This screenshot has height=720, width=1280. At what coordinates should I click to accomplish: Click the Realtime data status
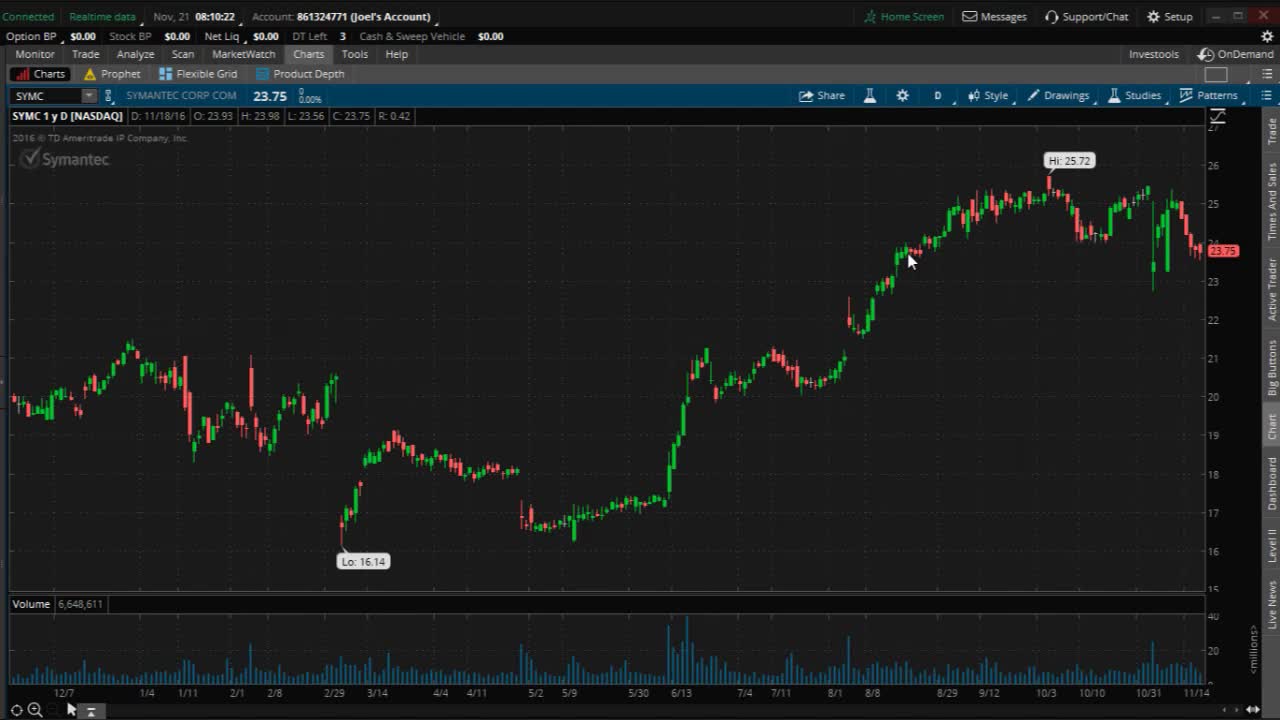[102, 17]
